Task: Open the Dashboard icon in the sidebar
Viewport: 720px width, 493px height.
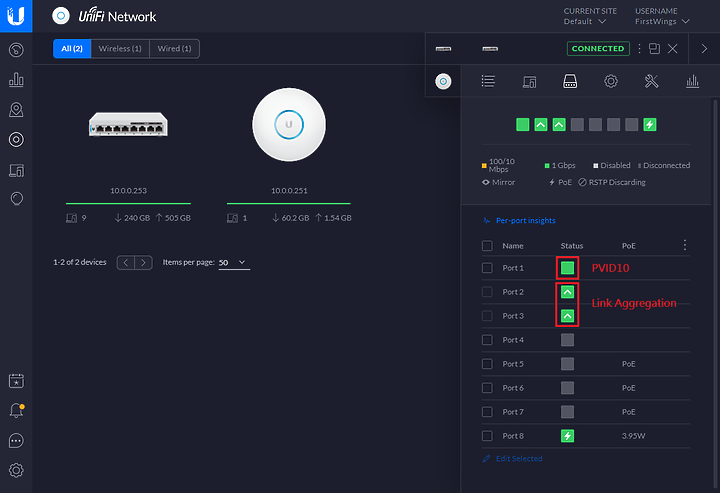Action: pyautogui.click(x=16, y=50)
